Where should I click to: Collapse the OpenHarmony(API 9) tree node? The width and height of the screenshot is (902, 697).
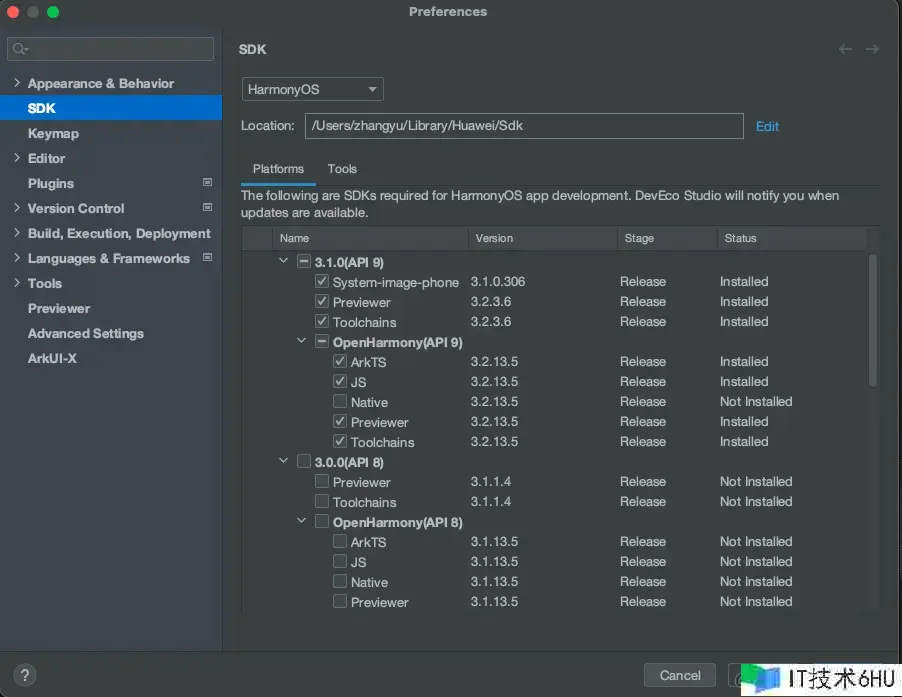(301, 340)
